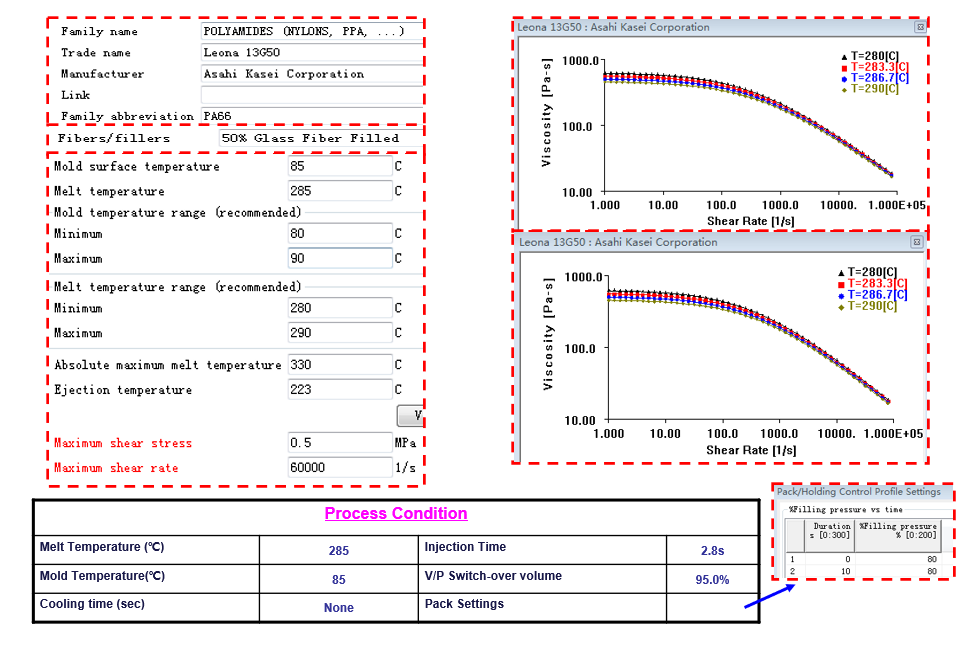Viewport: 968px width, 652px height.
Task: Close the upper Leona 13G50 viscosity chart panel
Action: 920,27
